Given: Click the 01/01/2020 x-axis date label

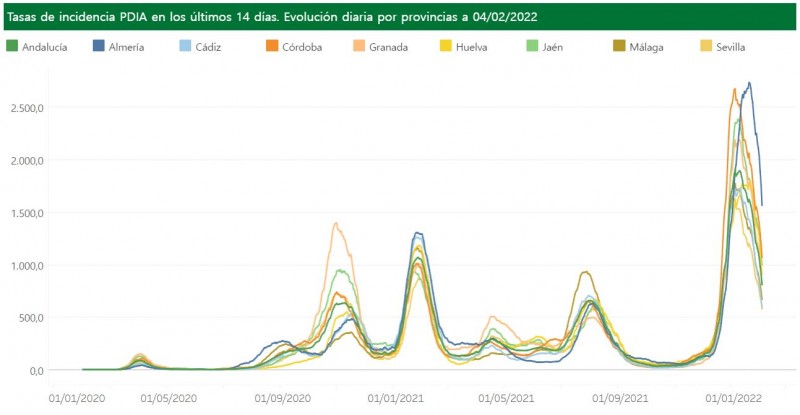Looking at the screenshot, I should (77, 397).
